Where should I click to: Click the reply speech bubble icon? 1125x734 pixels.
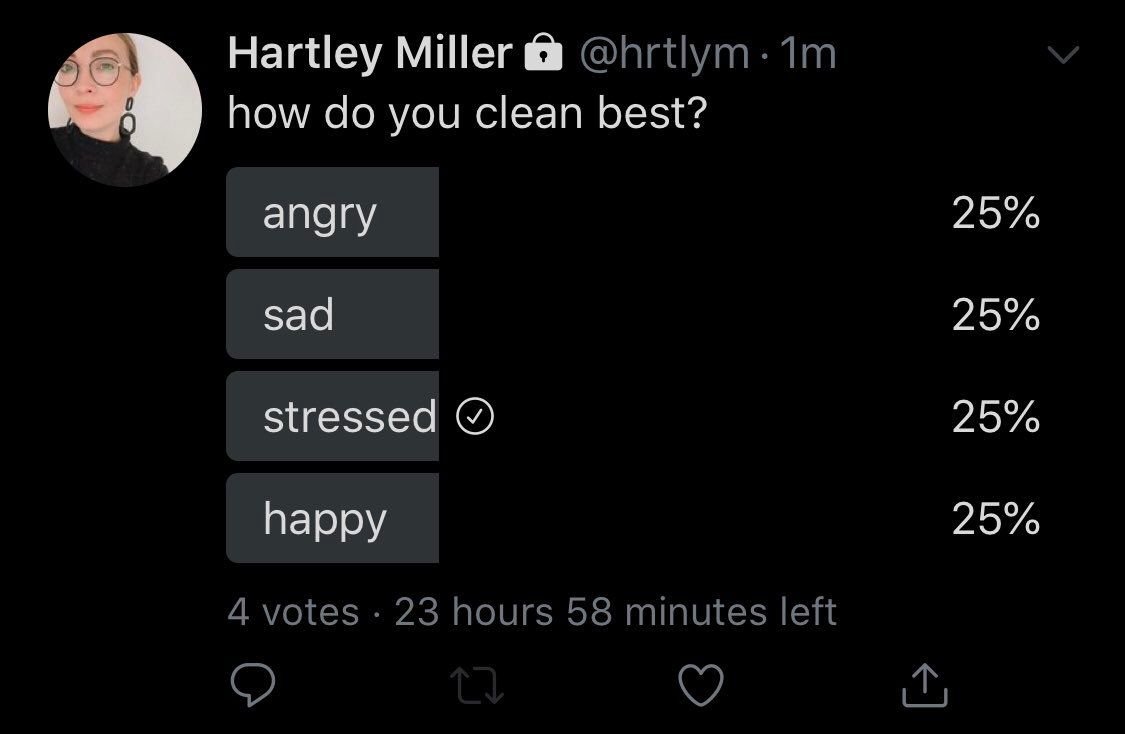253,684
